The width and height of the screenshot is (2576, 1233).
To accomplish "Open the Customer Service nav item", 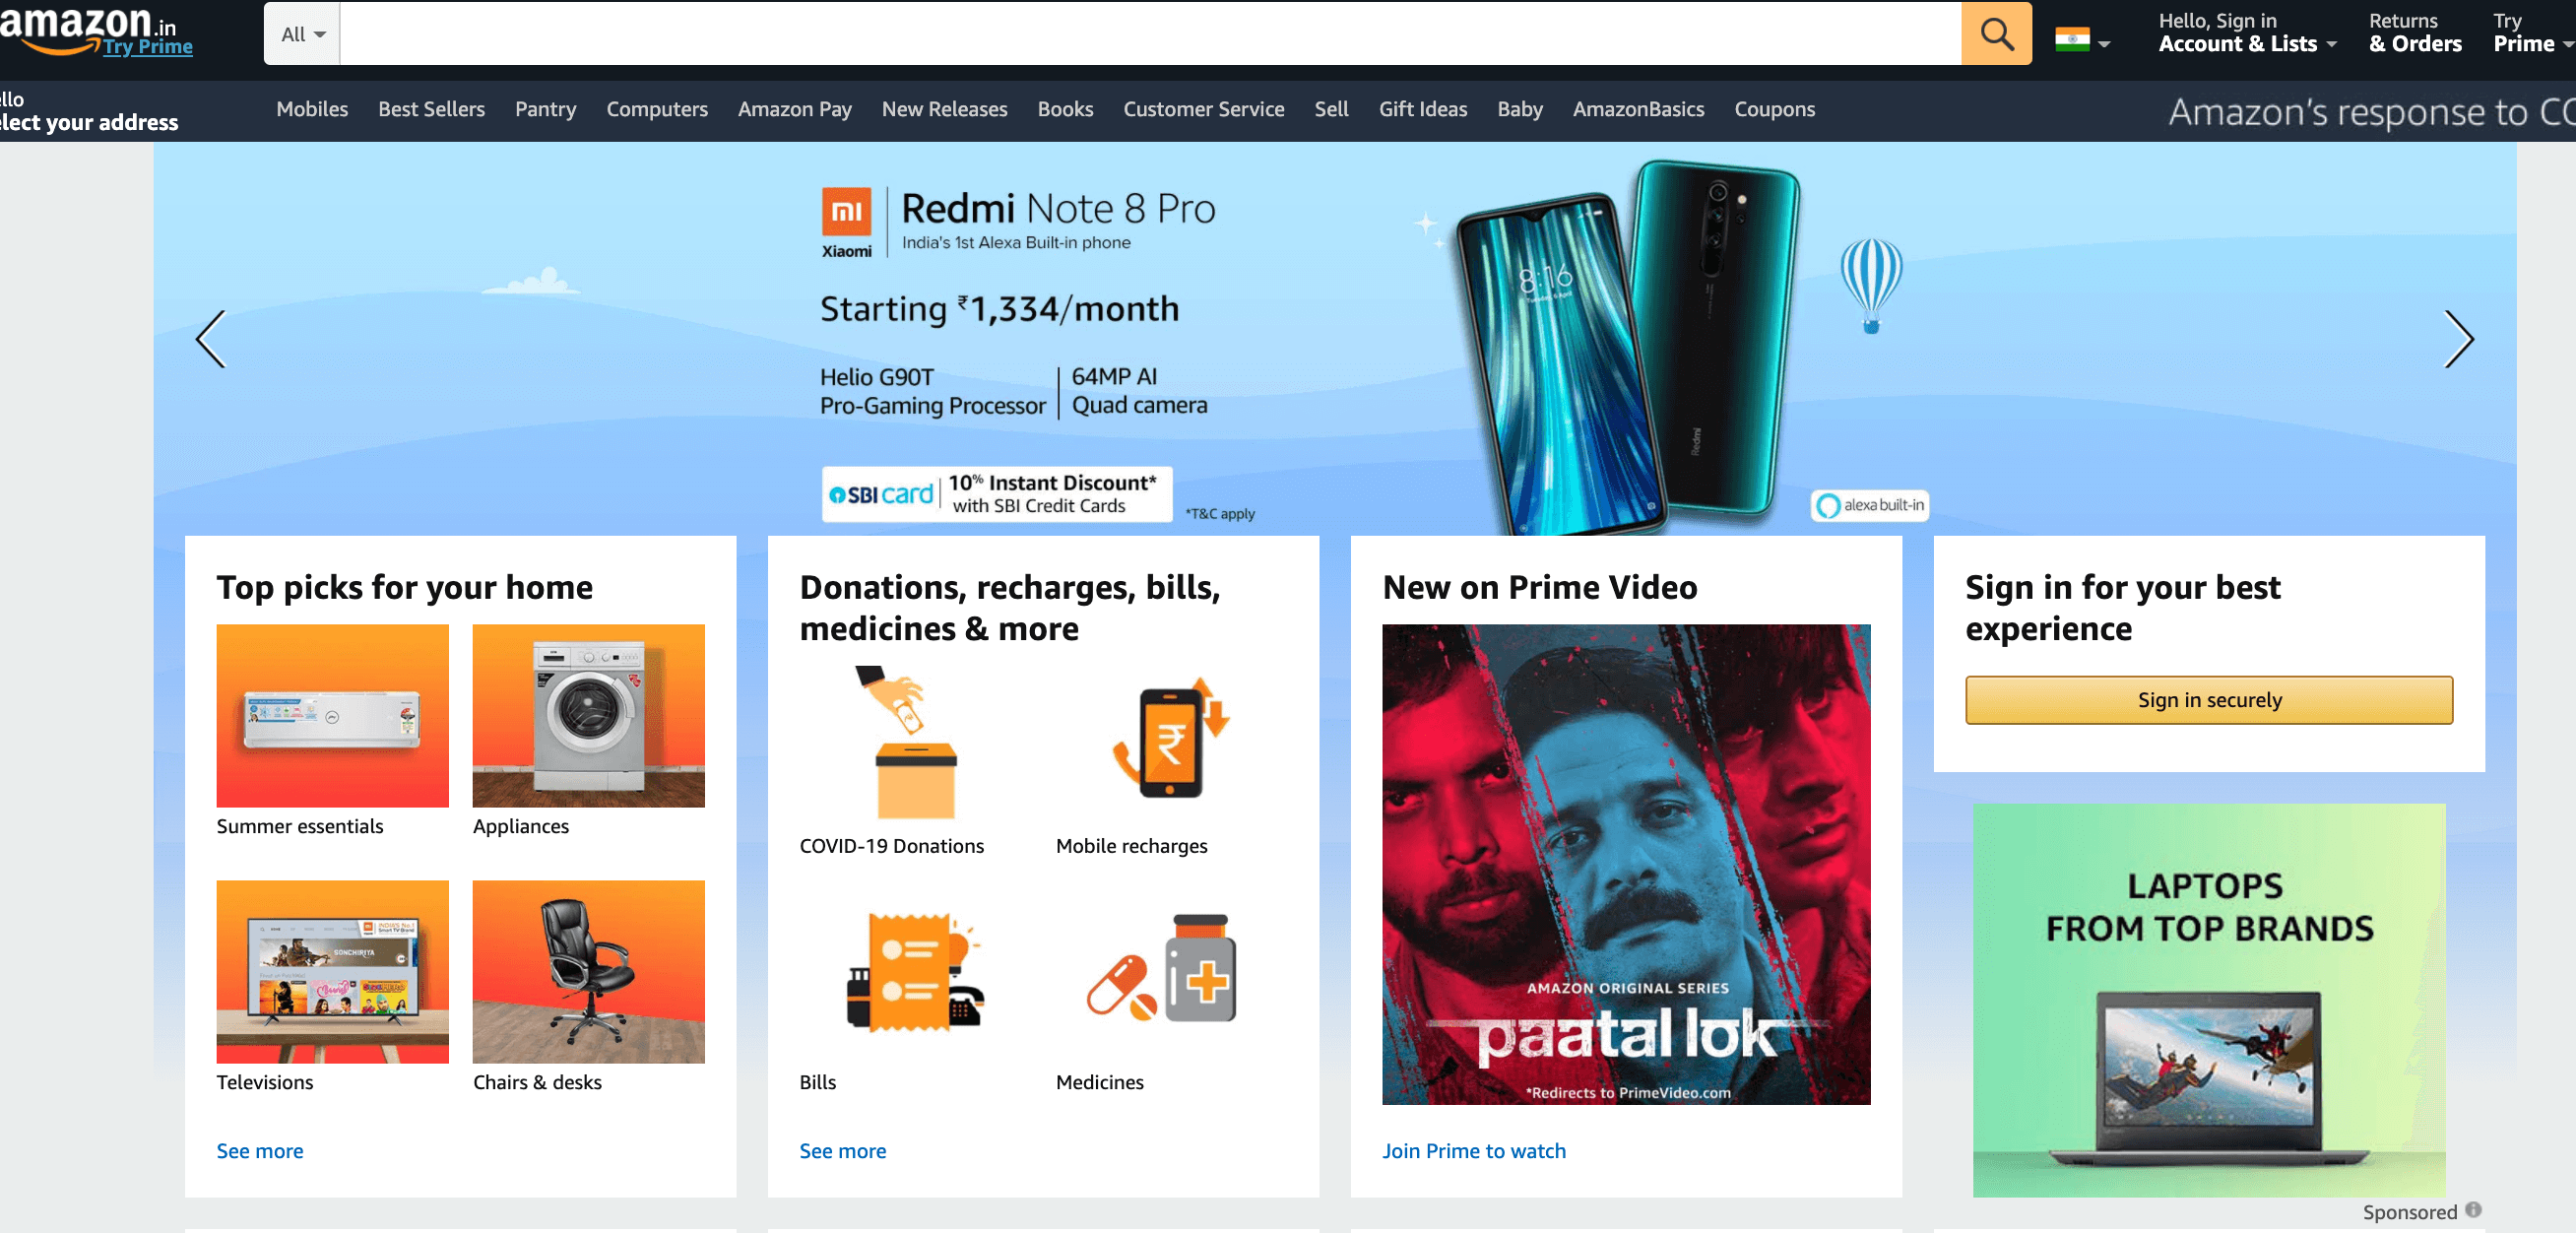I will [1203, 109].
